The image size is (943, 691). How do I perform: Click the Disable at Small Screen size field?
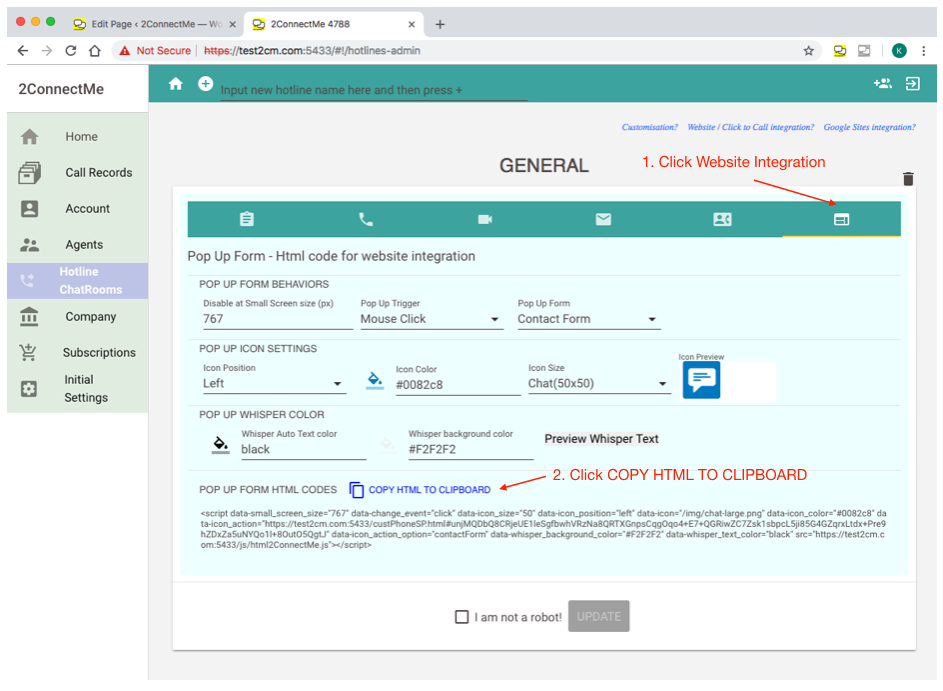pos(277,319)
